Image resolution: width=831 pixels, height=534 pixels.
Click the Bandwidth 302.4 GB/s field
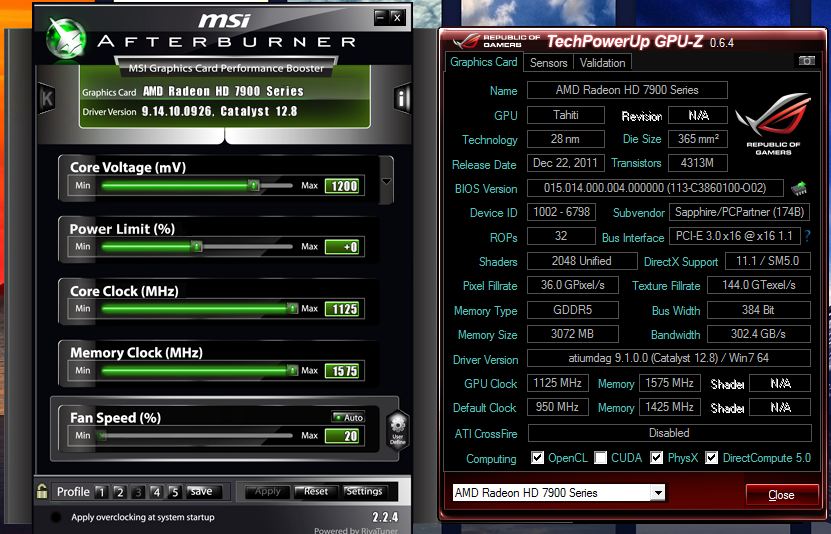pyautogui.click(x=758, y=334)
